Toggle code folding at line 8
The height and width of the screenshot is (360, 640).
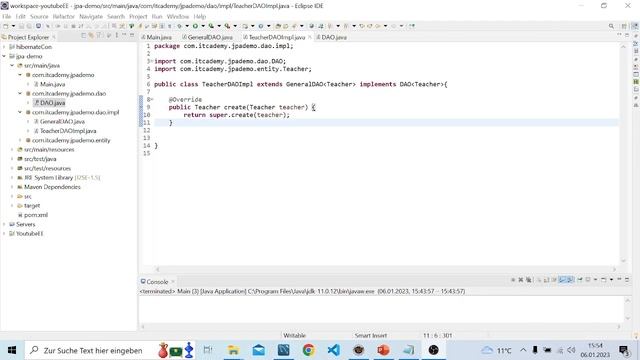tap(152, 100)
